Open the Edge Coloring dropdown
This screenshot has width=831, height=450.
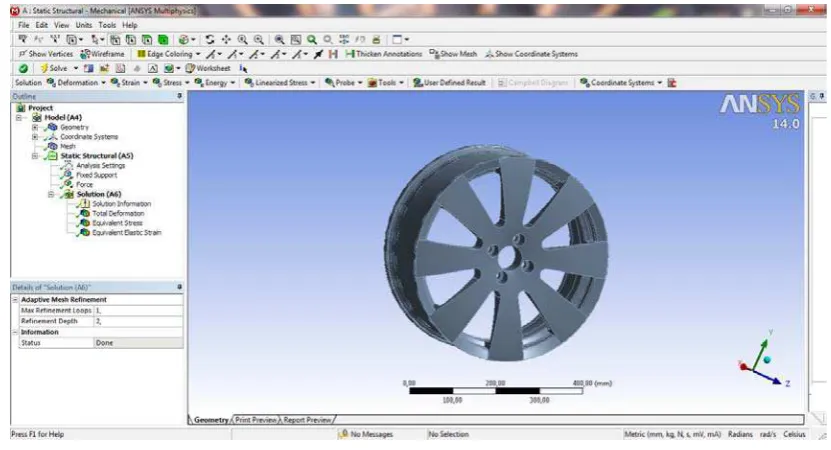point(169,54)
